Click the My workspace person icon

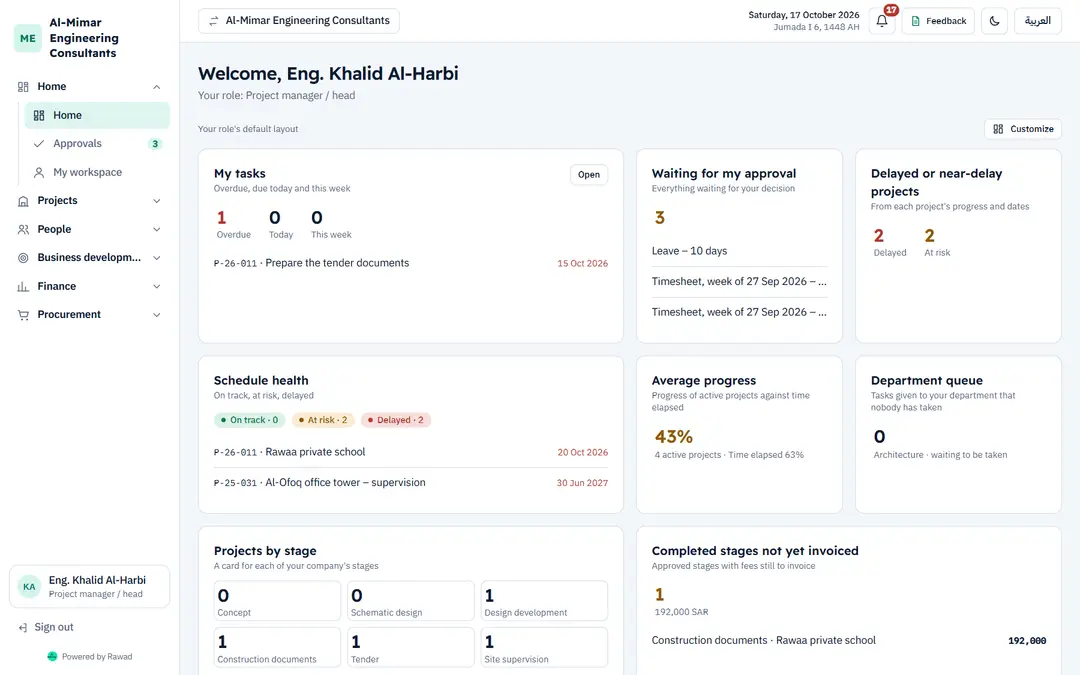pyautogui.click(x=39, y=172)
